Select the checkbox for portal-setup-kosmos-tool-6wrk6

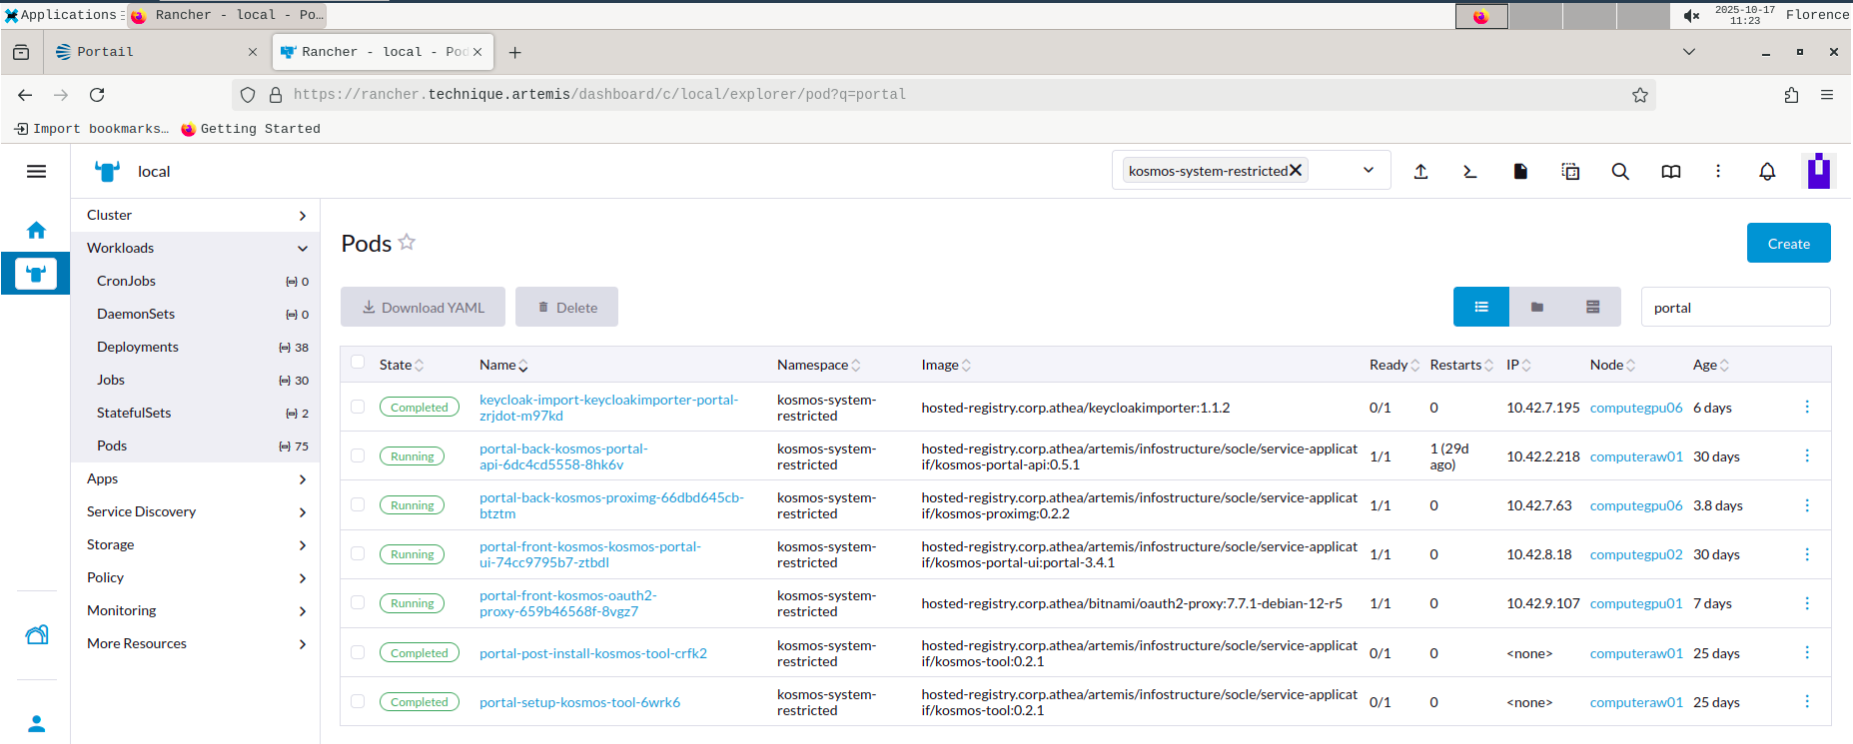pos(358,701)
